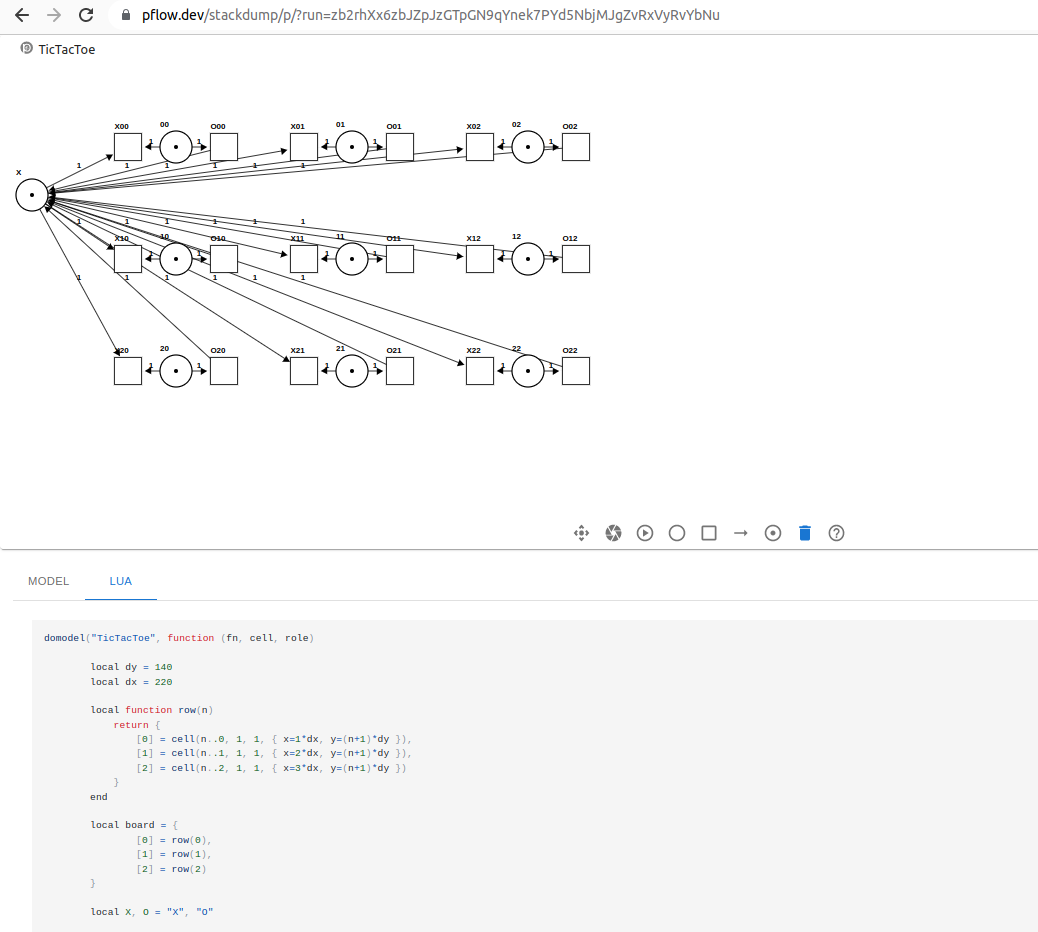Select place 02 circle
Image resolution: width=1038 pixels, height=932 pixels.
(528, 147)
